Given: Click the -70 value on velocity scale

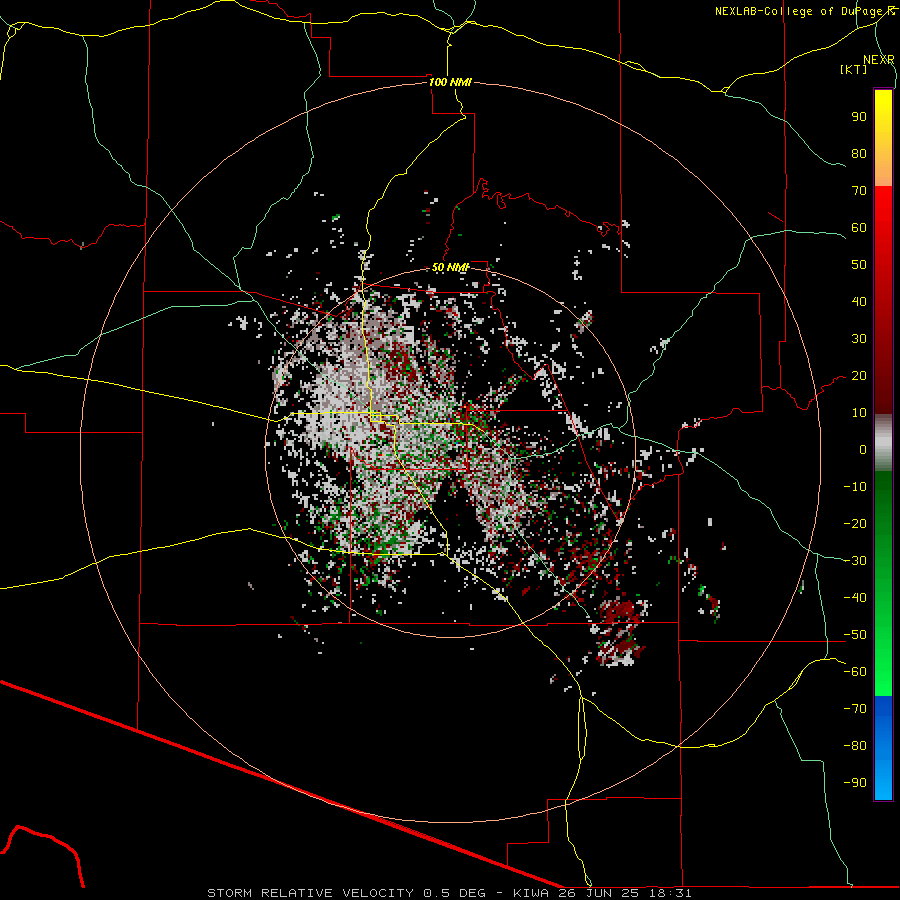Looking at the screenshot, I should [855, 709].
